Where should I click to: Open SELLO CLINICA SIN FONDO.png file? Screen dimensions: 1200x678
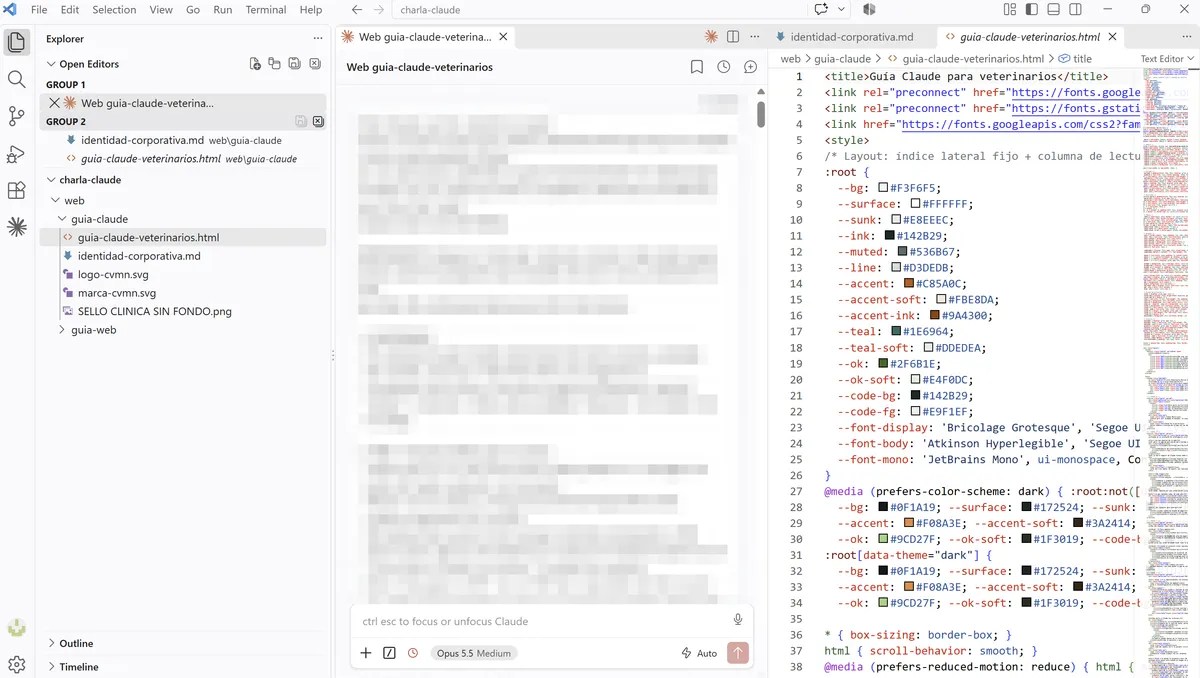pyautogui.click(x=155, y=311)
